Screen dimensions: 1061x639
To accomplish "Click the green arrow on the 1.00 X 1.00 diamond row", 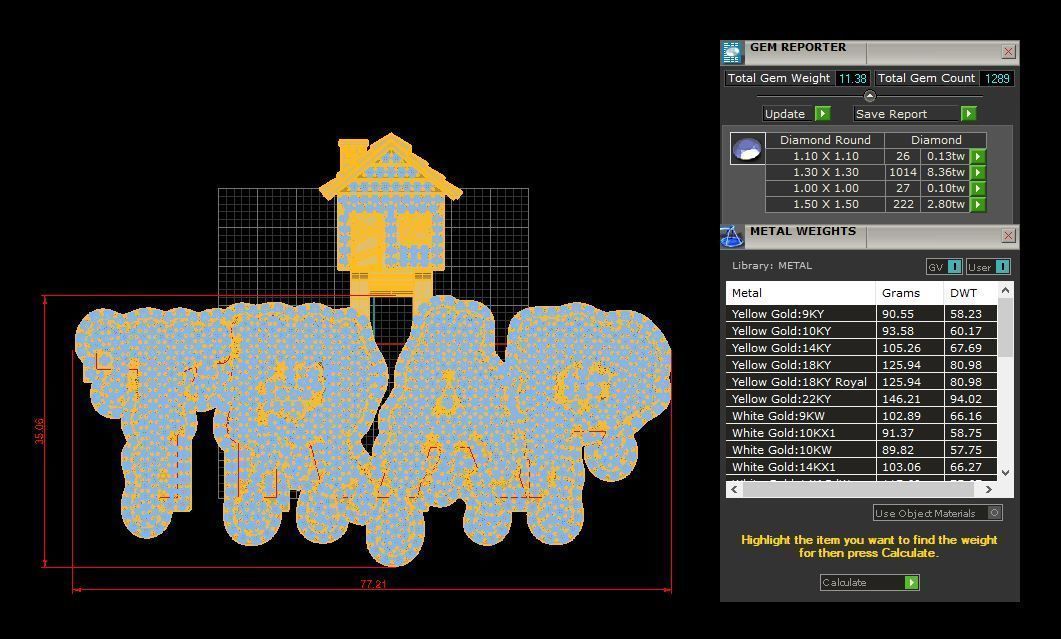I will 978,188.
